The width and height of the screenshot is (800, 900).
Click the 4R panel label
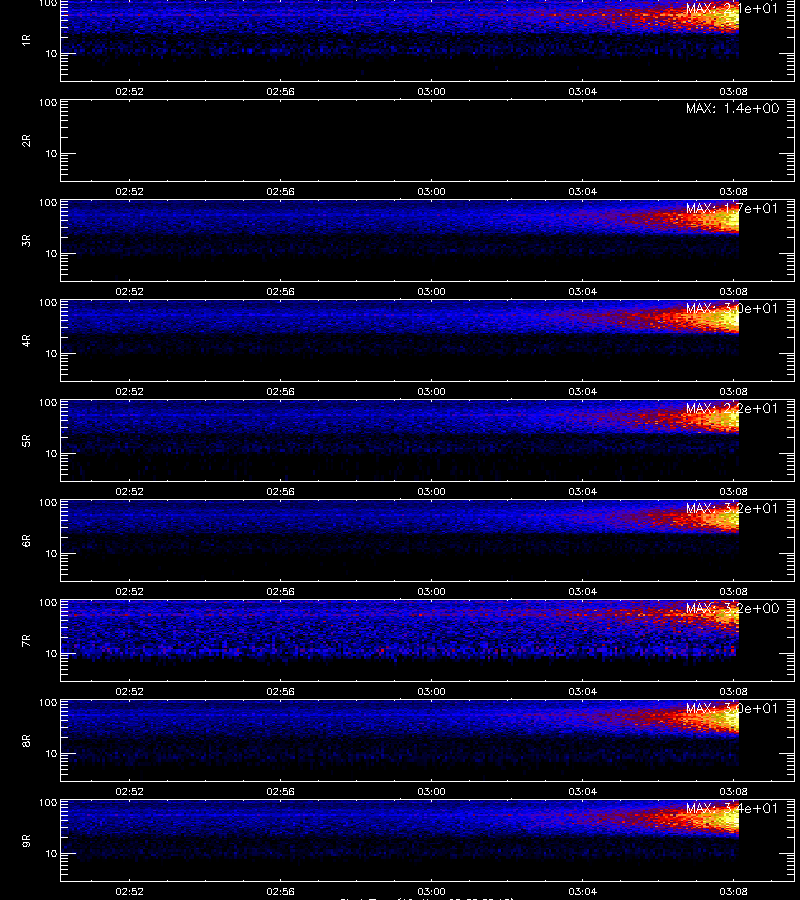click(26, 340)
